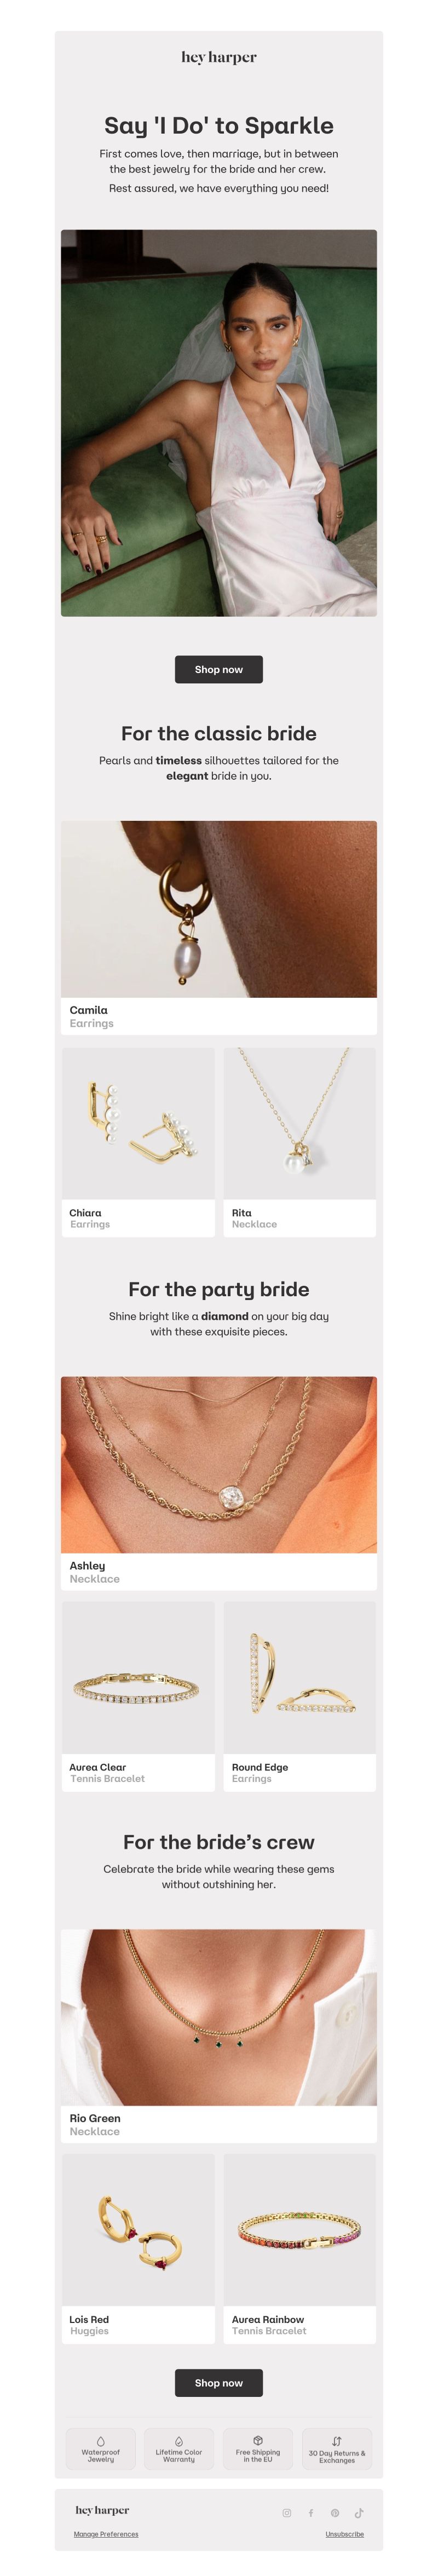
Task: Select the Chiara Earrings product card
Action: click(x=138, y=1141)
